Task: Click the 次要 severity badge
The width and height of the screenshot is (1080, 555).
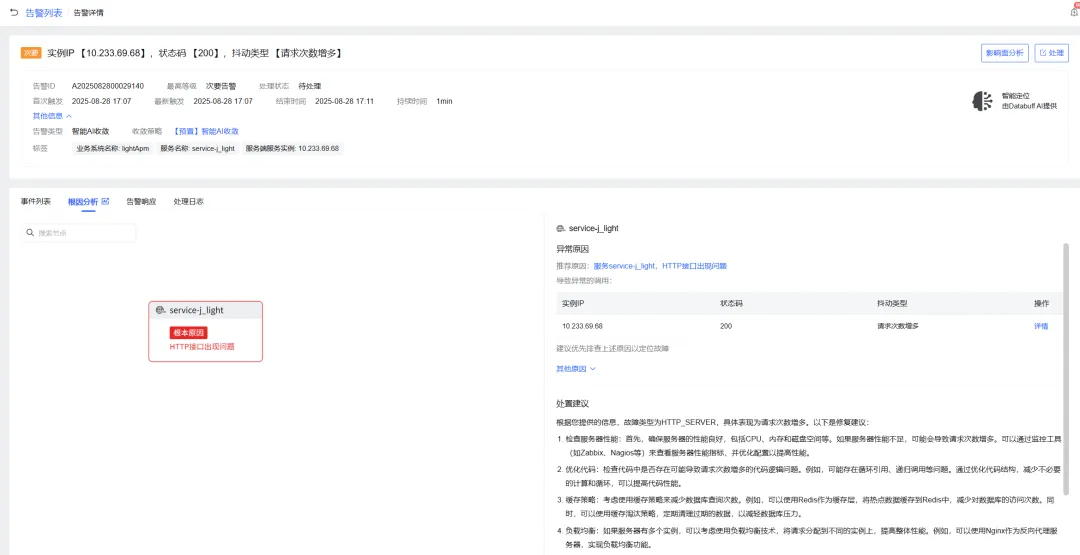Action: tap(32, 53)
